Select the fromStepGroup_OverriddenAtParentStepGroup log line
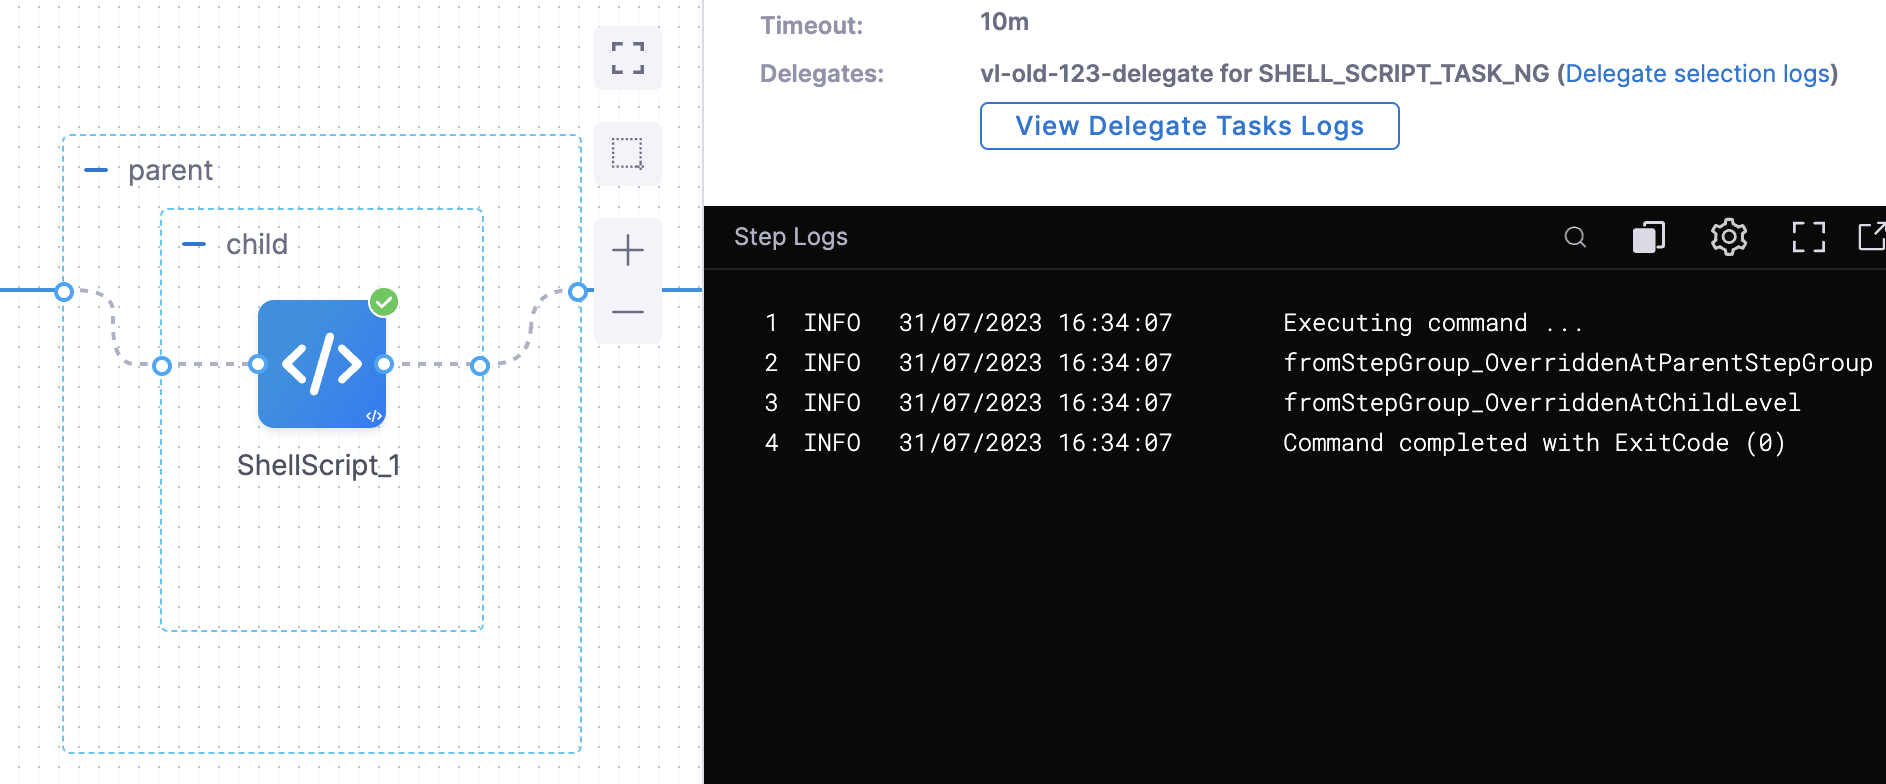 point(1577,363)
